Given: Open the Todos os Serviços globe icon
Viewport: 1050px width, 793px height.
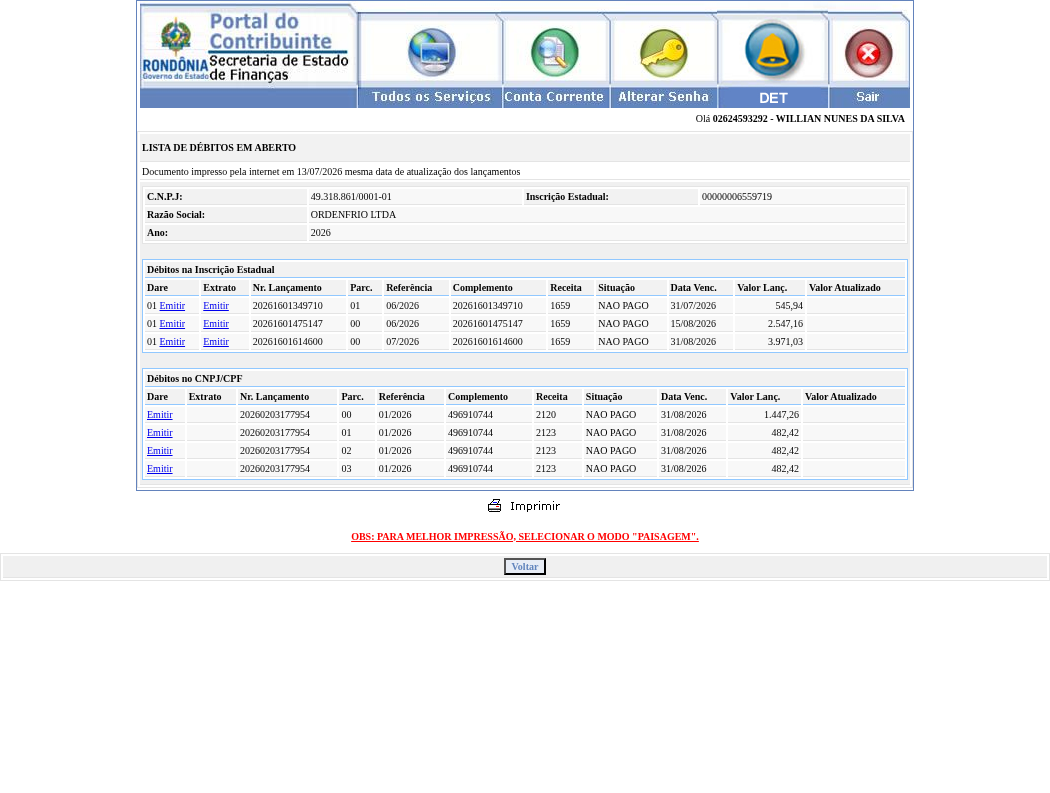Looking at the screenshot, I should click(432, 52).
